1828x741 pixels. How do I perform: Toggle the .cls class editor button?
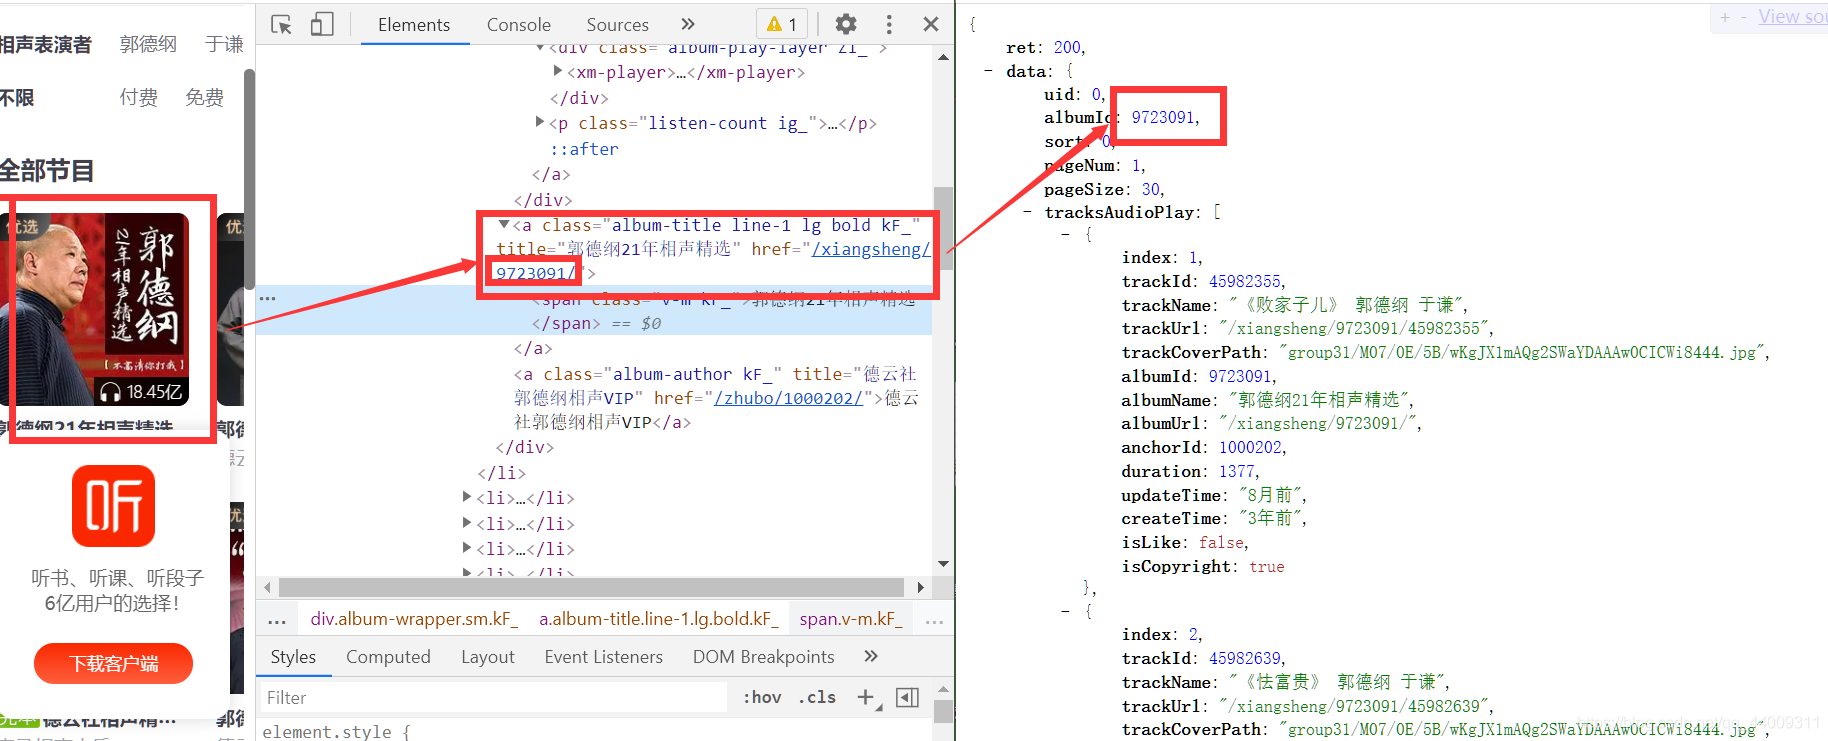[817, 697]
